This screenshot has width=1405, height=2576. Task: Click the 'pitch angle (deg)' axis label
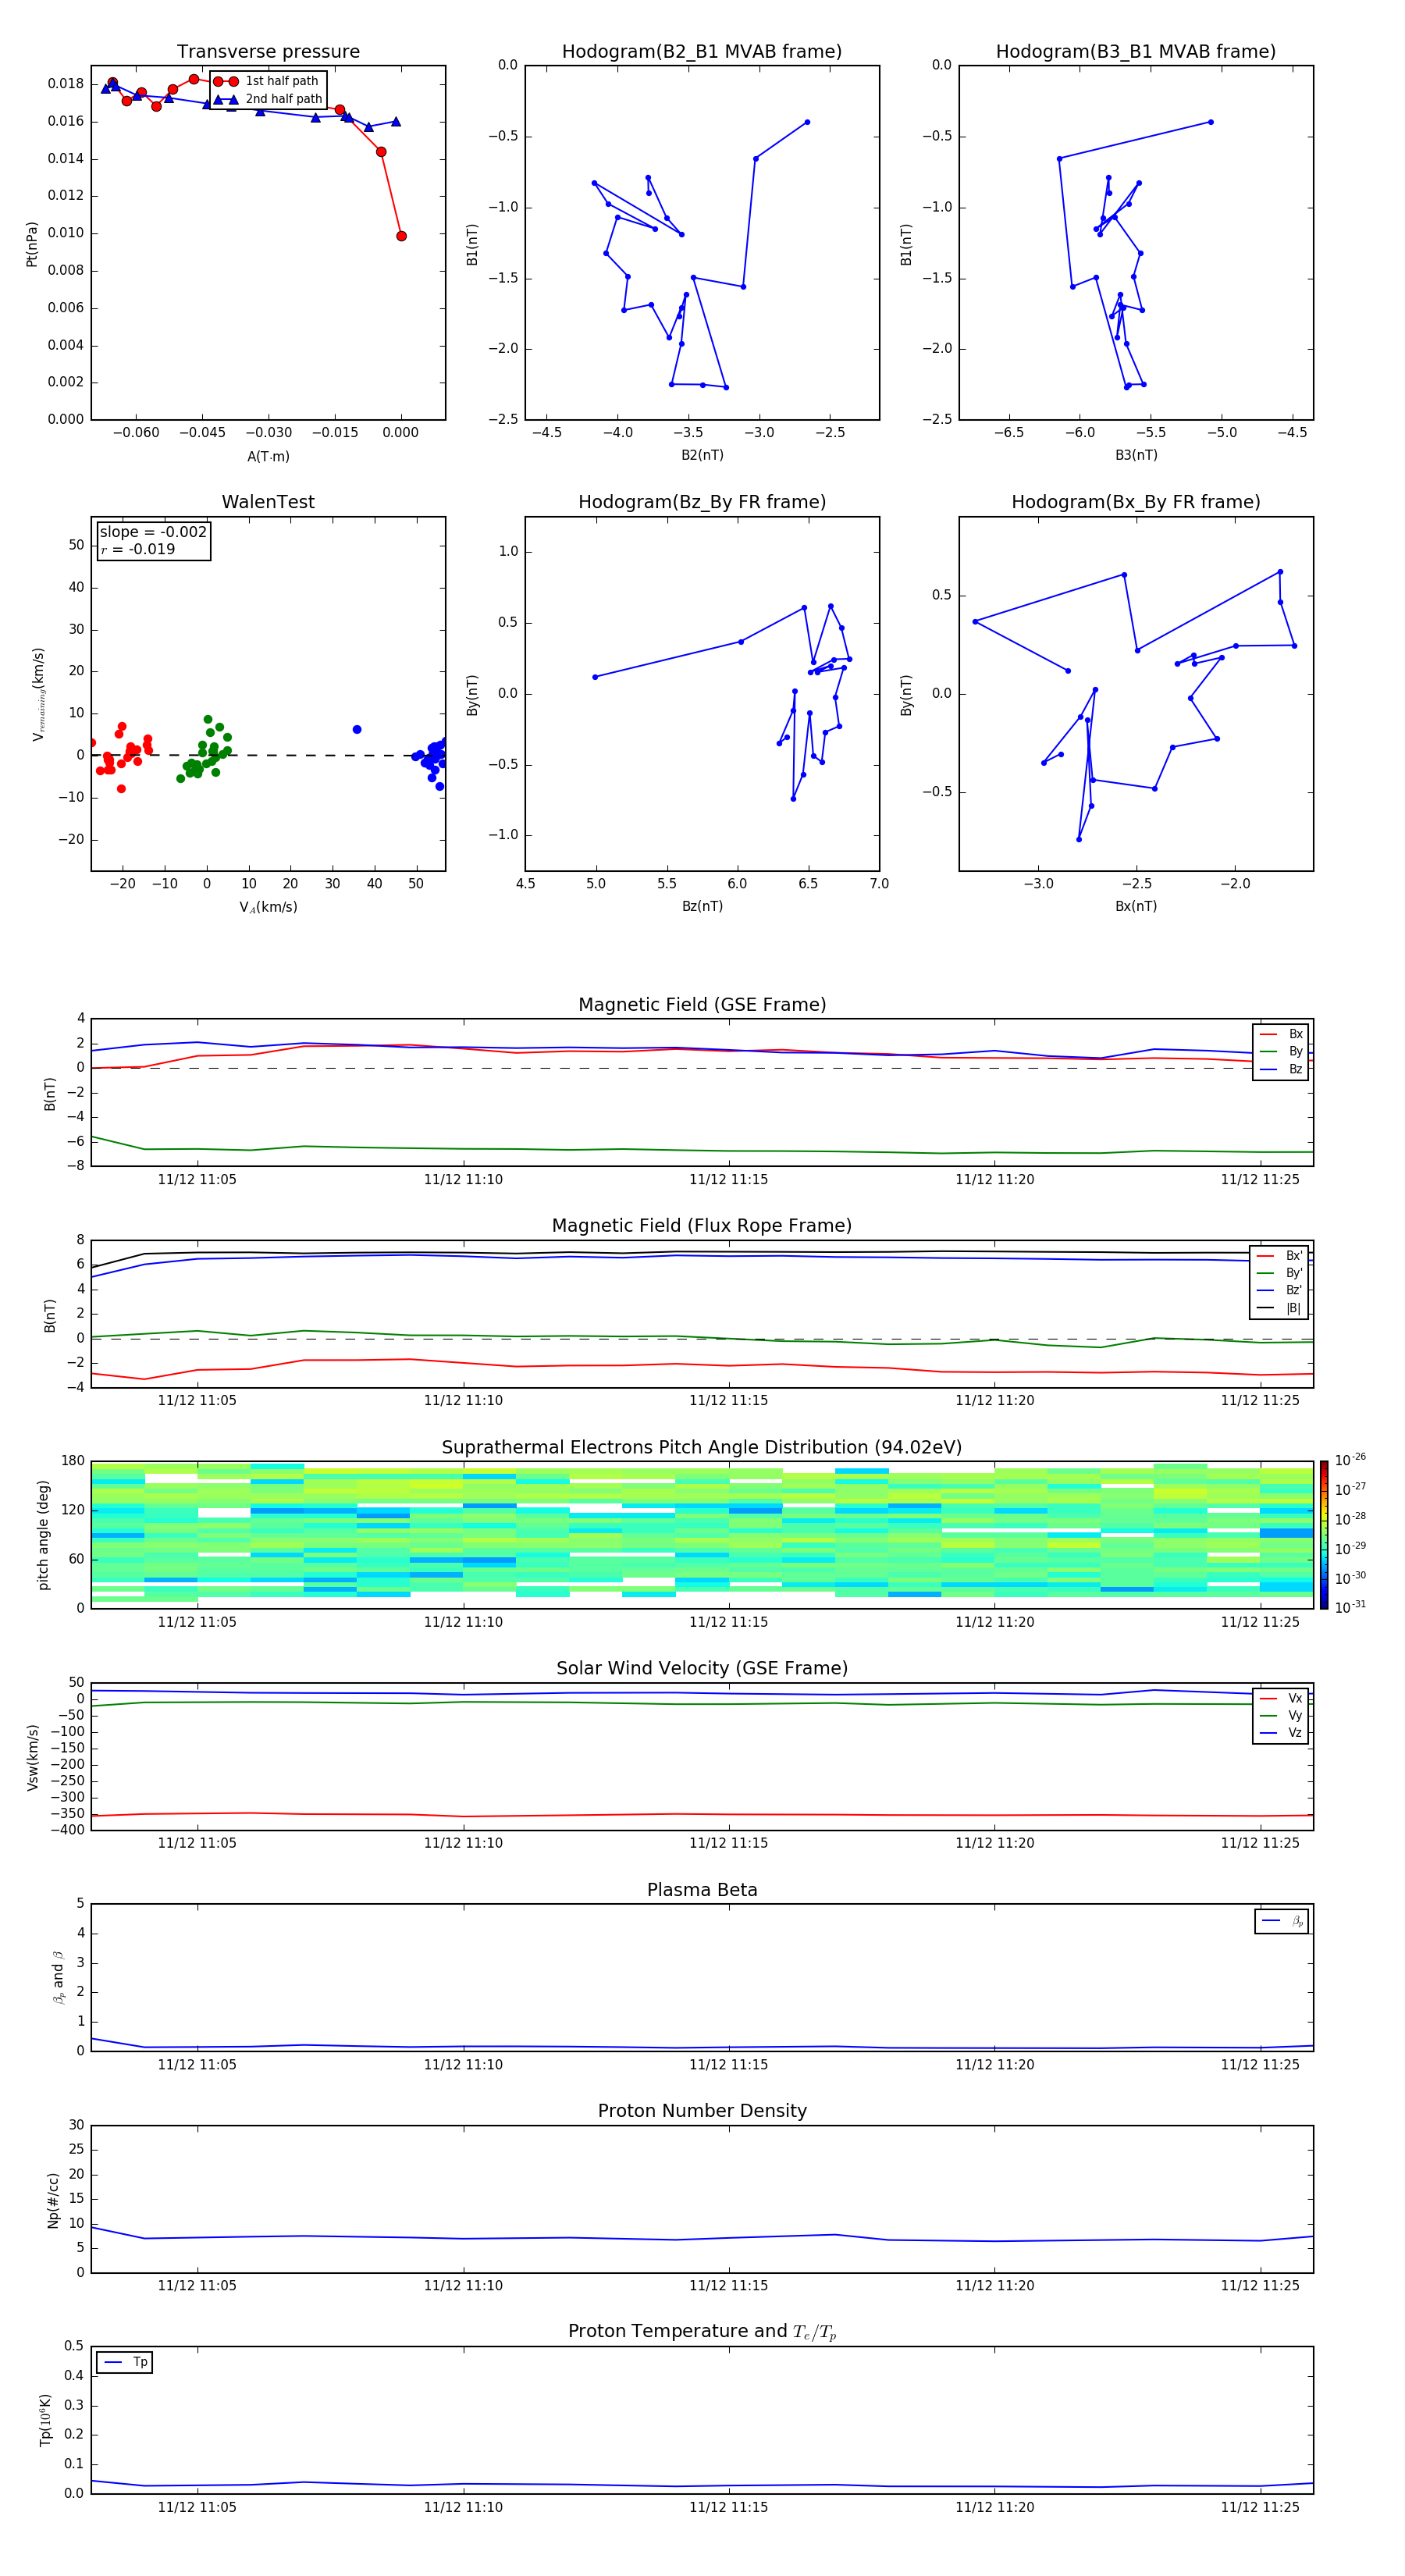43,1535
